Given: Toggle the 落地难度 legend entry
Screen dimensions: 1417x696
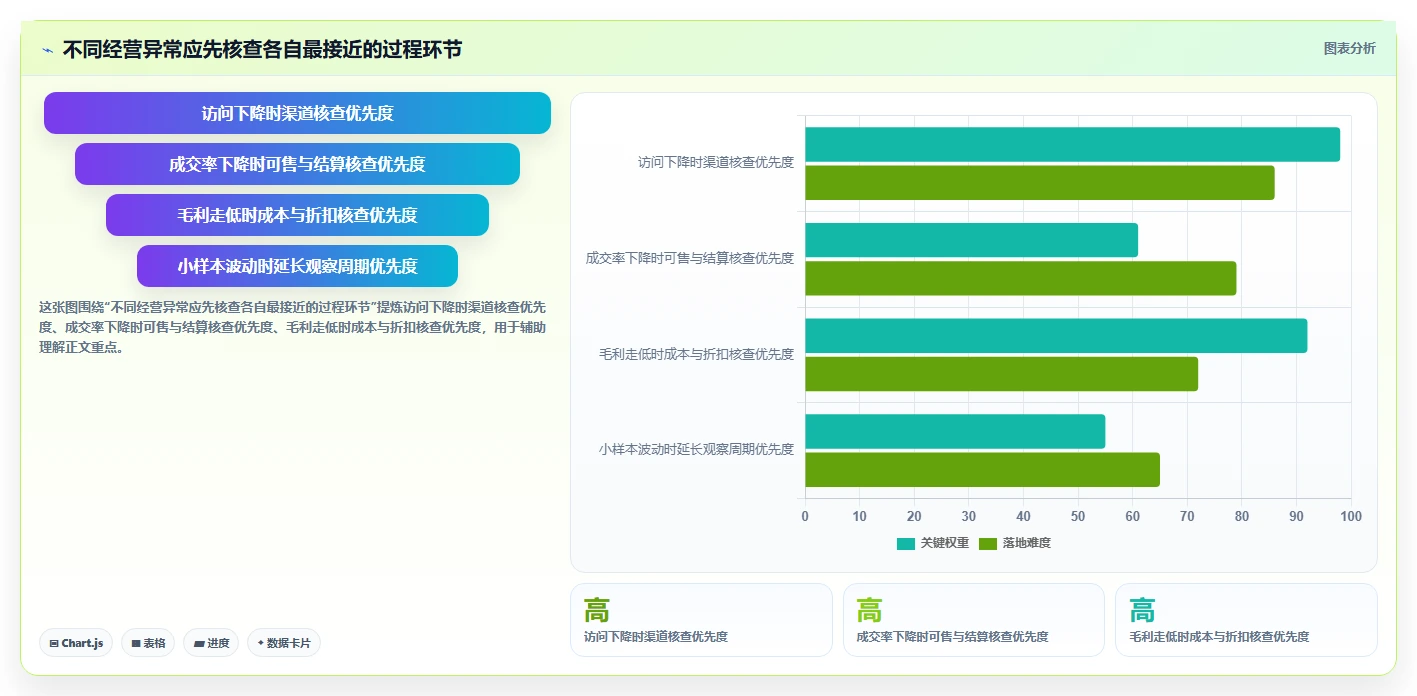Looking at the screenshot, I should (1014, 543).
